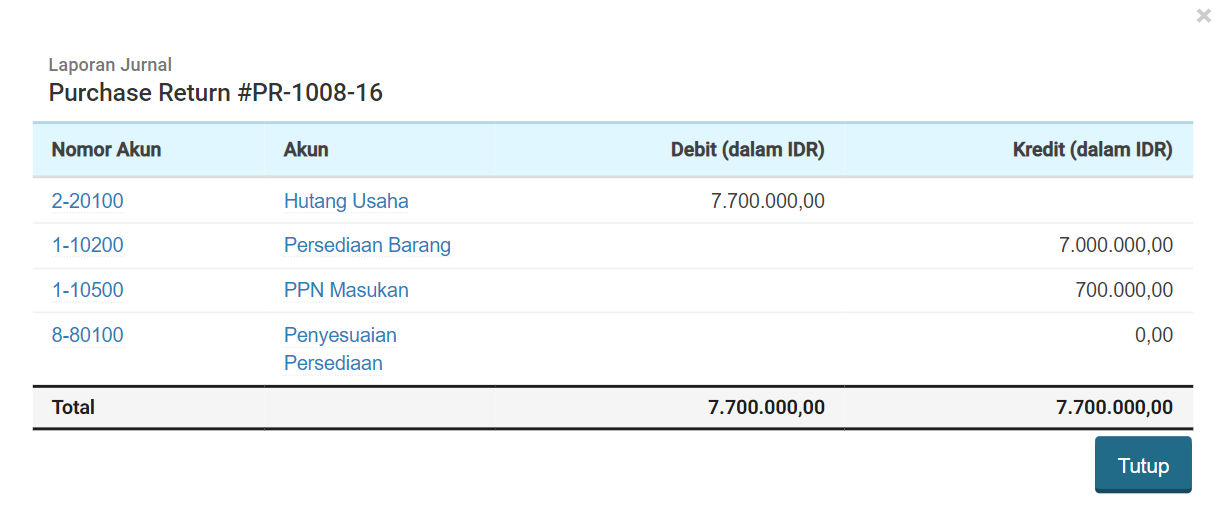This screenshot has width=1221, height=506.
Task: Click the Nomor Akun column header
Action: point(106,150)
